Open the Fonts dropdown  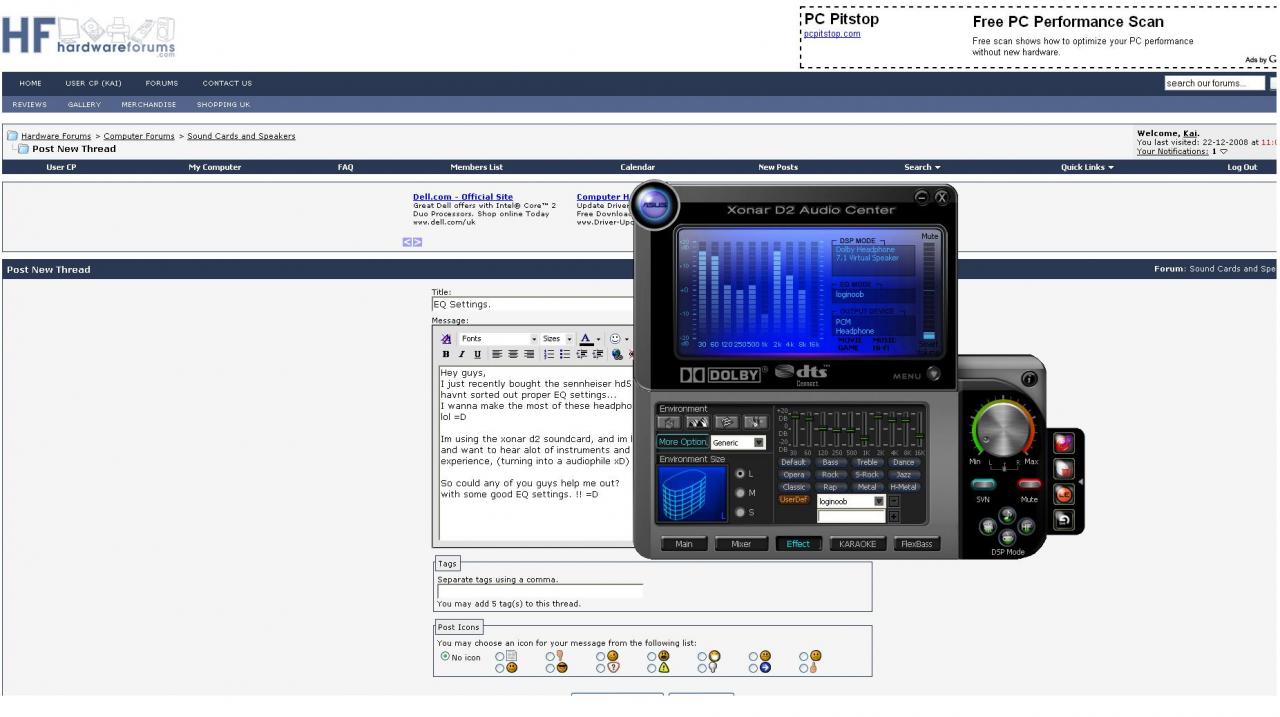click(x=498, y=339)
